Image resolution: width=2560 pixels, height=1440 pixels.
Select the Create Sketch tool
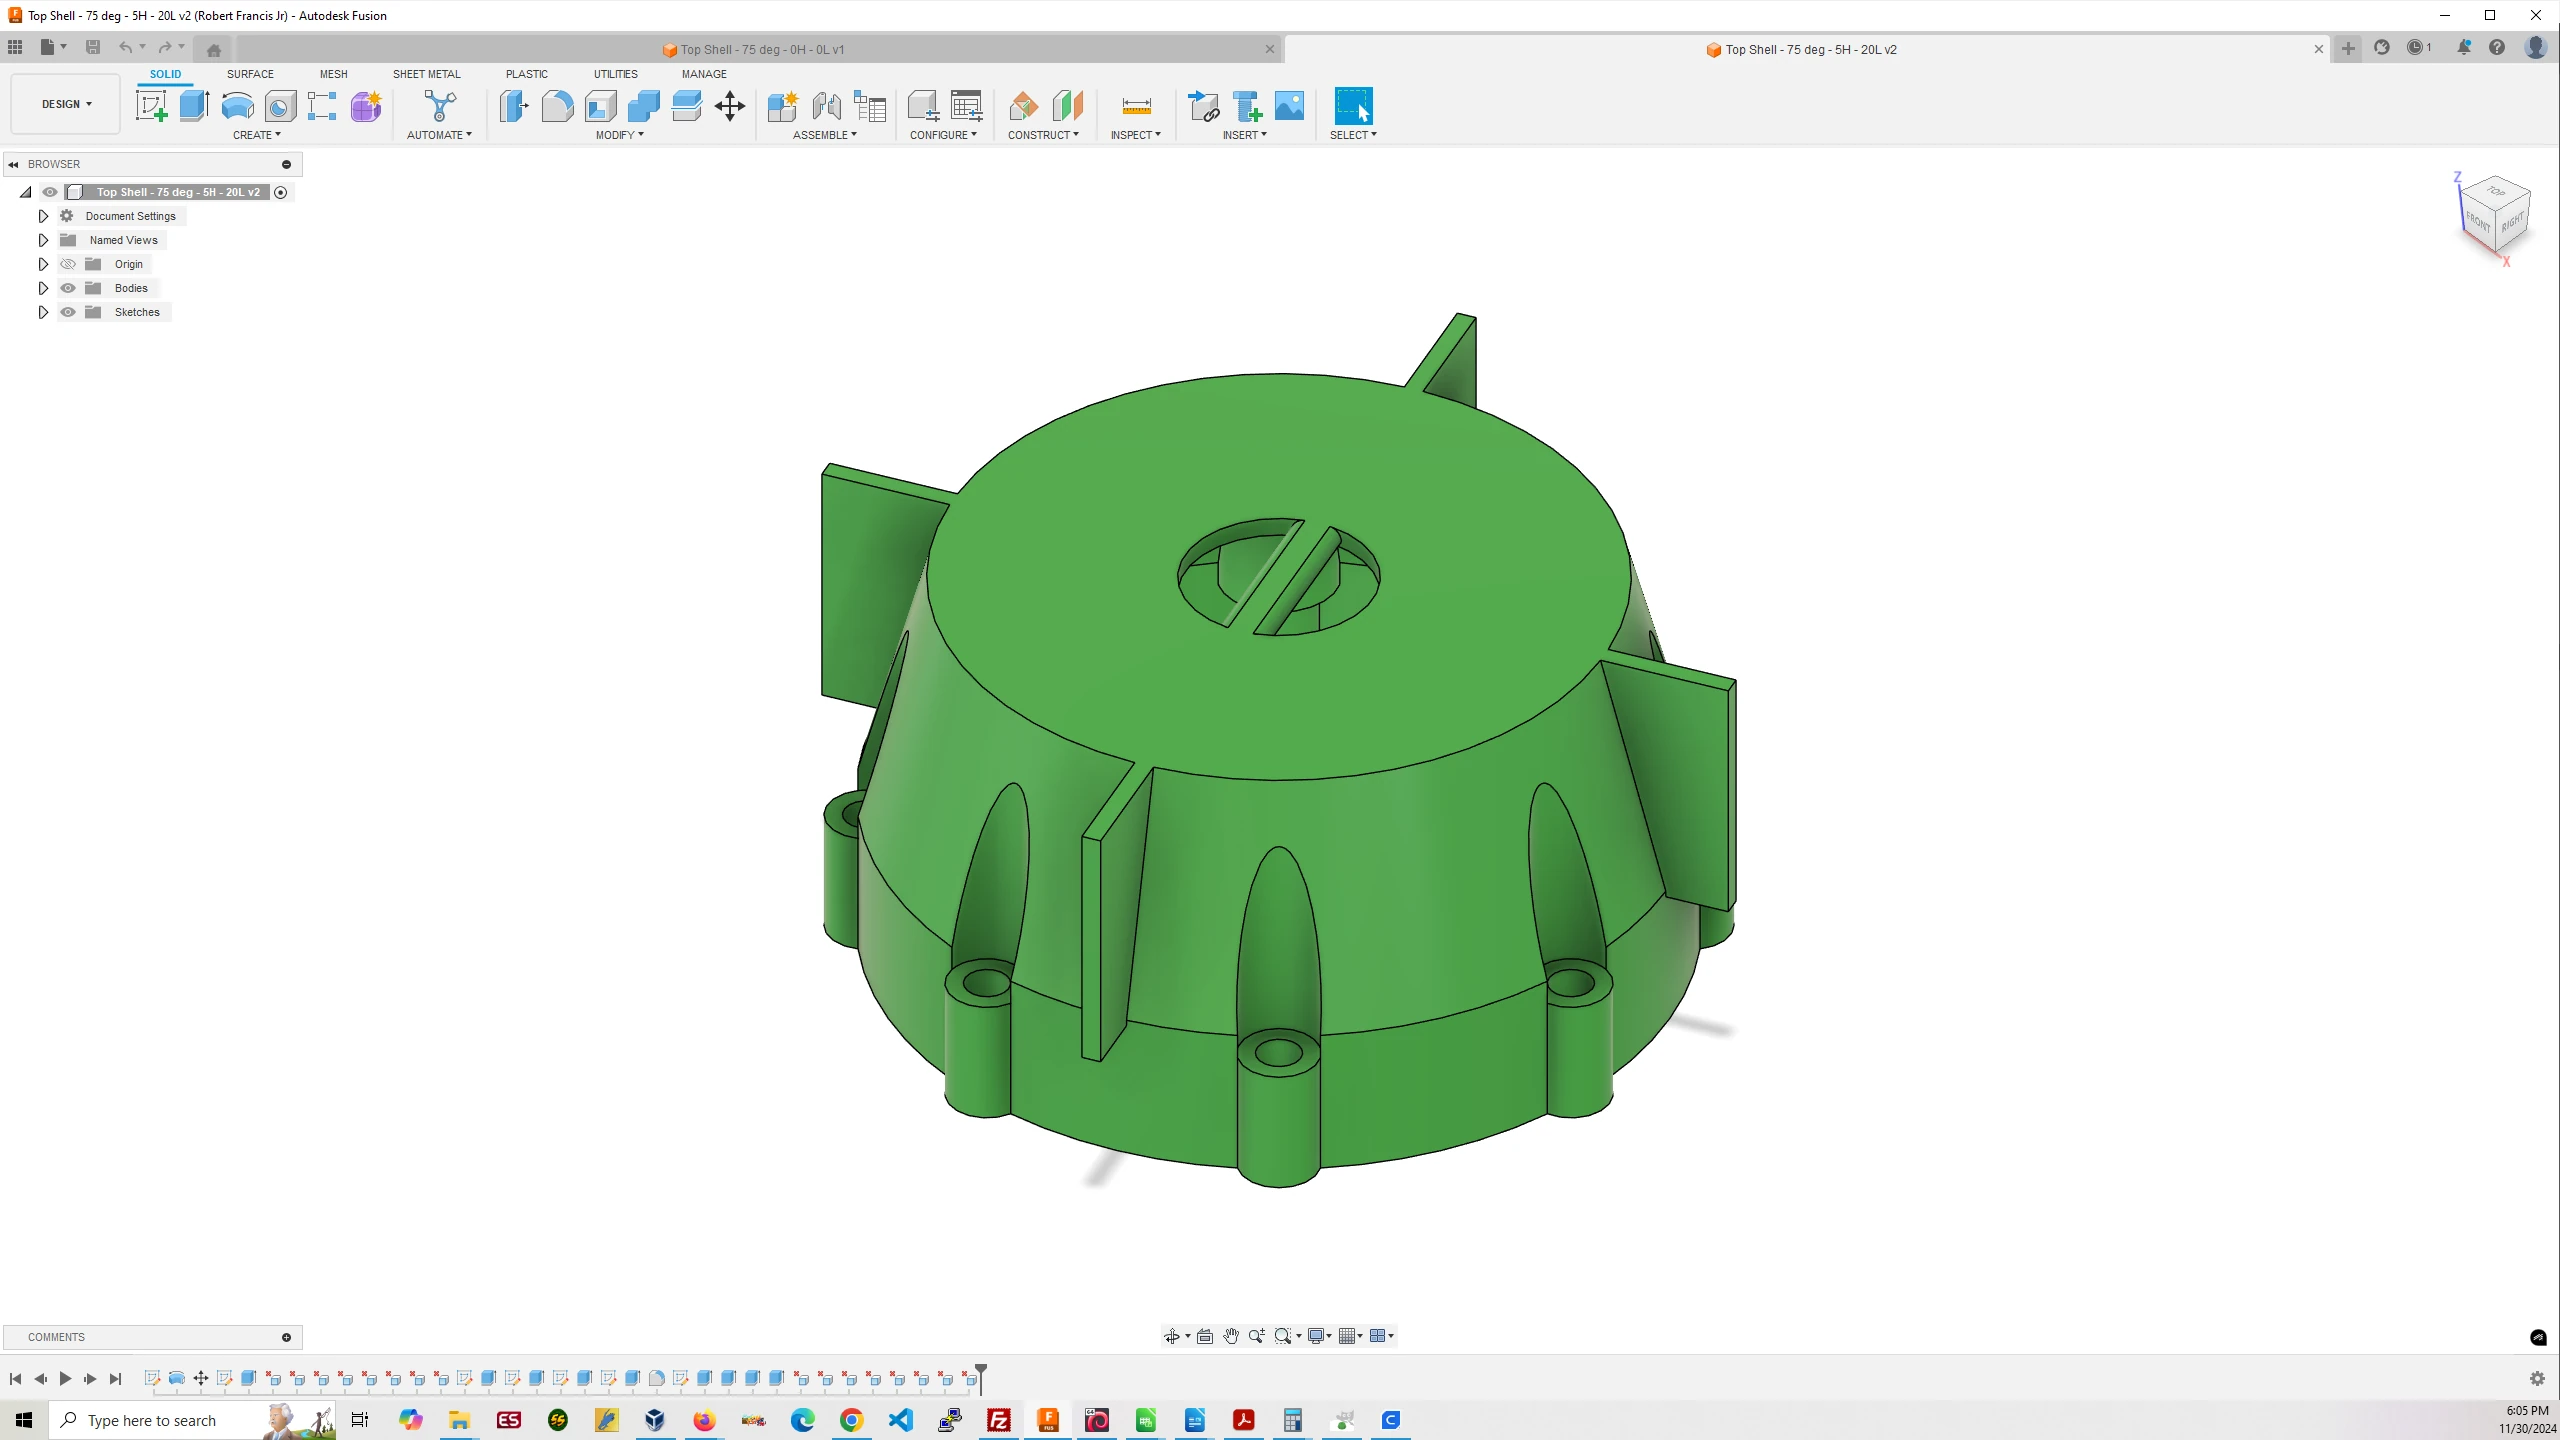(x=152, y=106)
